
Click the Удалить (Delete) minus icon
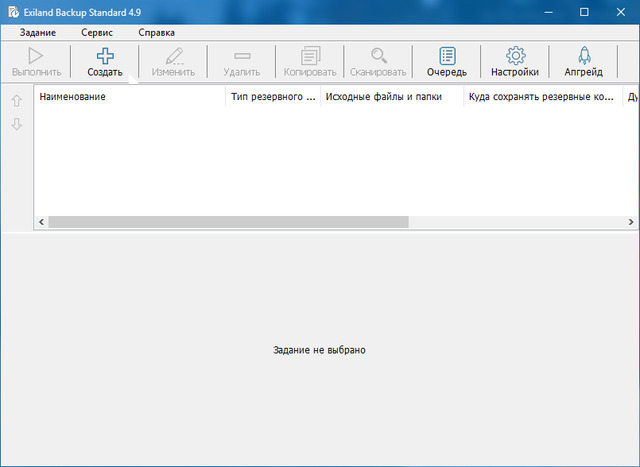[241, 56]
